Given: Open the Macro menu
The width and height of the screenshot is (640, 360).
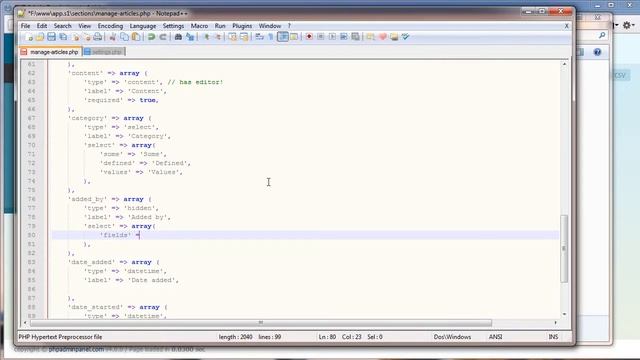Looking at the screenshot, I should pos(199,26).
